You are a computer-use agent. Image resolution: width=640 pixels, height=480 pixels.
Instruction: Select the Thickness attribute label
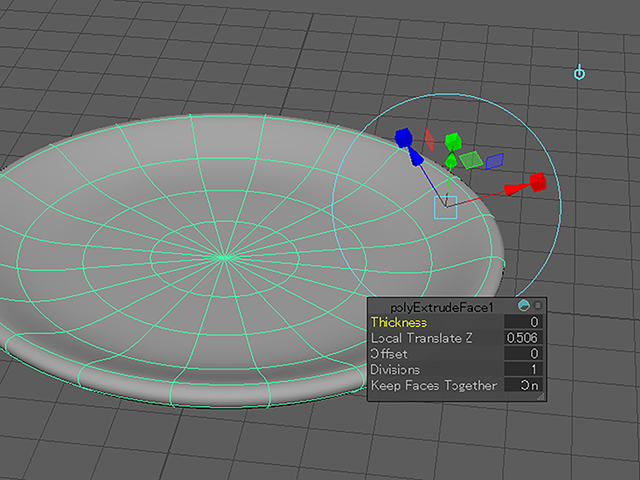coord(399,322)
